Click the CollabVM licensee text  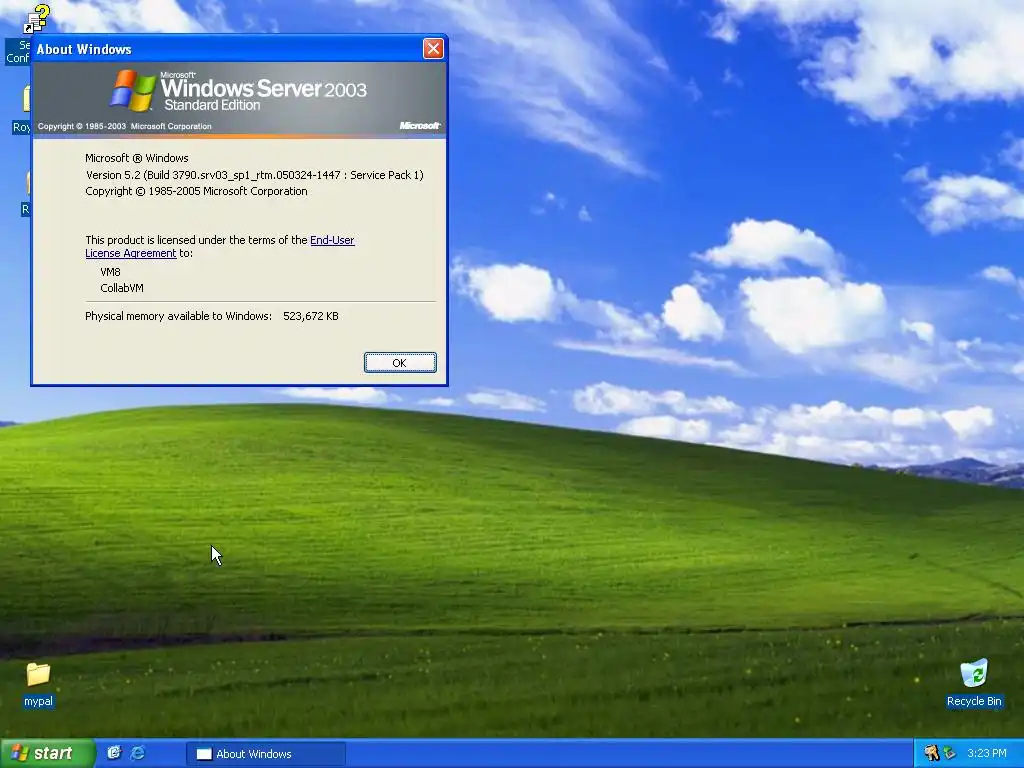tap(121, 288)
